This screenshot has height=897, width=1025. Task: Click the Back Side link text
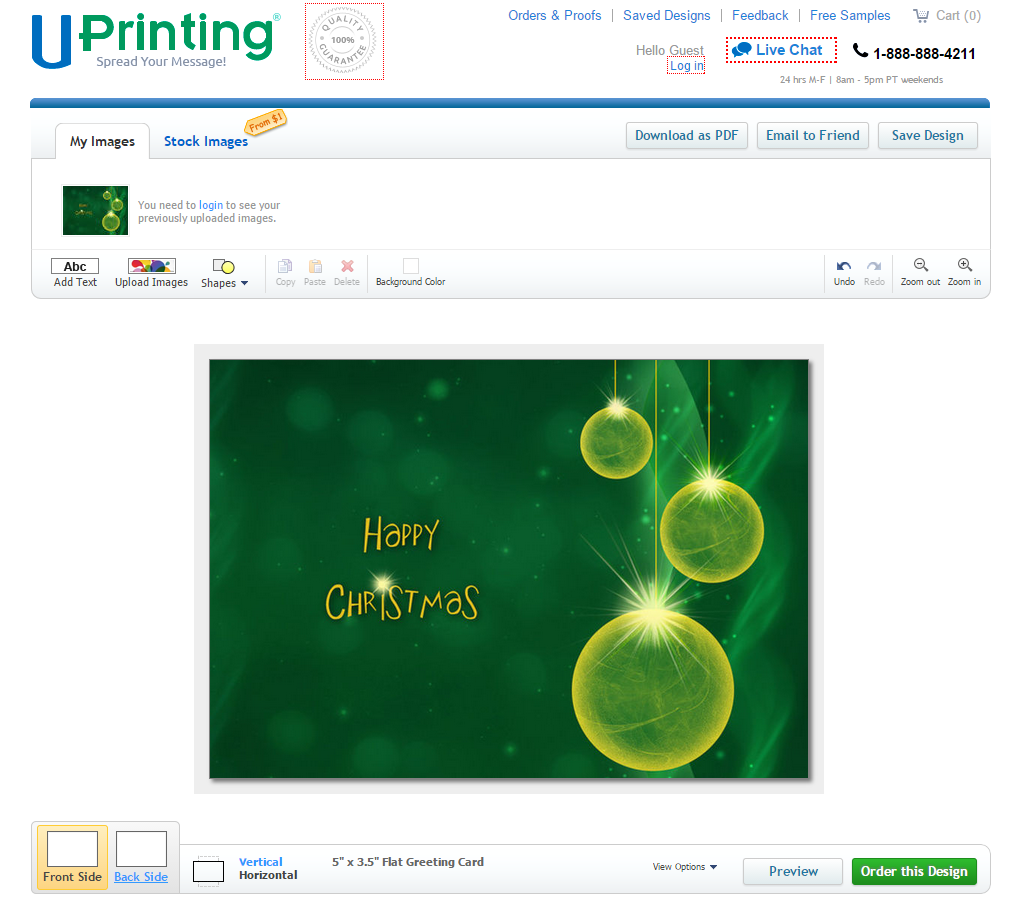click(x=141, y=877)
